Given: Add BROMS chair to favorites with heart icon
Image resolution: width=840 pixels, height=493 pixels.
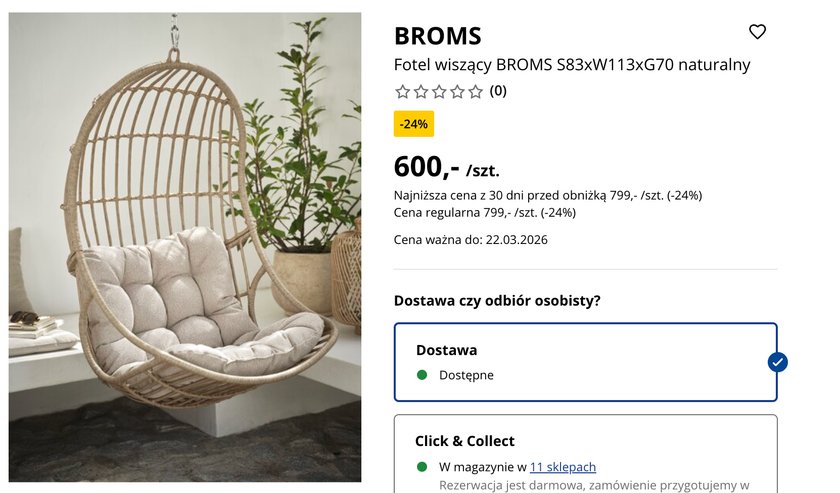Looking at the screenshot, I should pos(757,32).
